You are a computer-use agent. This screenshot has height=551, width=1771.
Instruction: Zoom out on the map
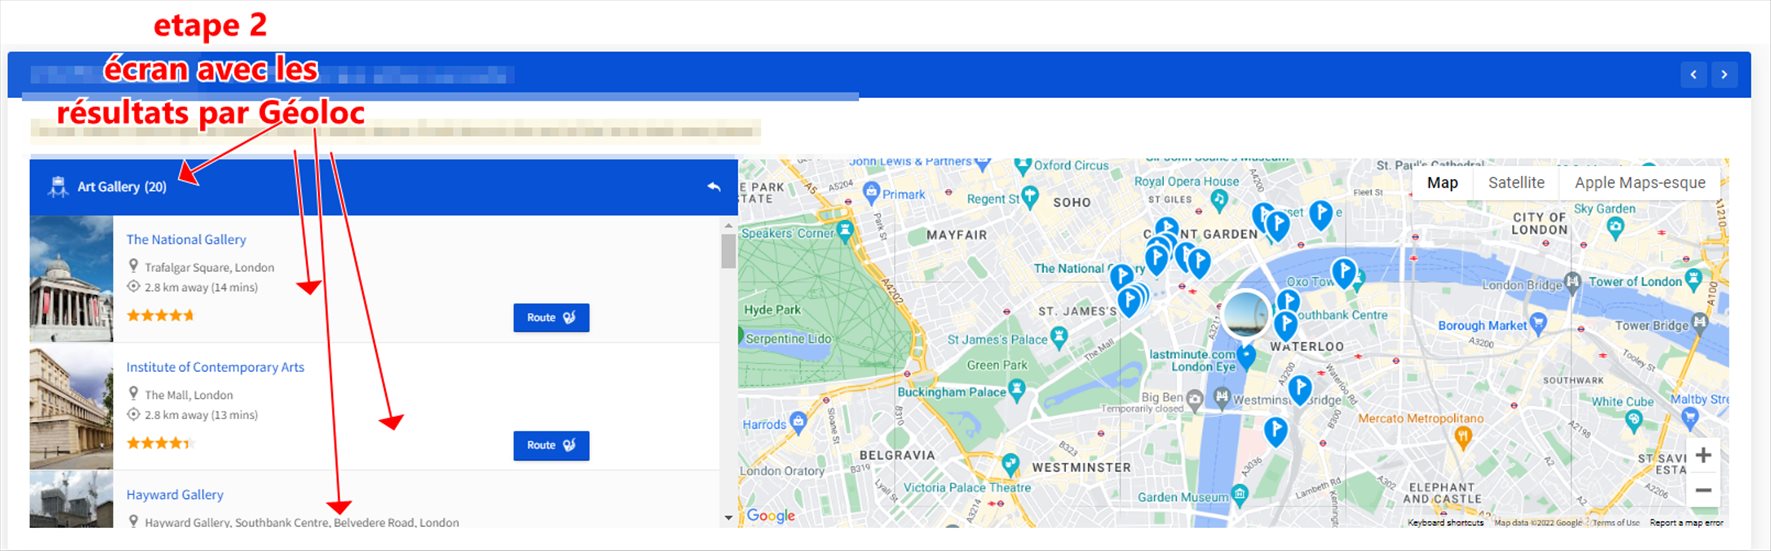(x=1703, y=490)
